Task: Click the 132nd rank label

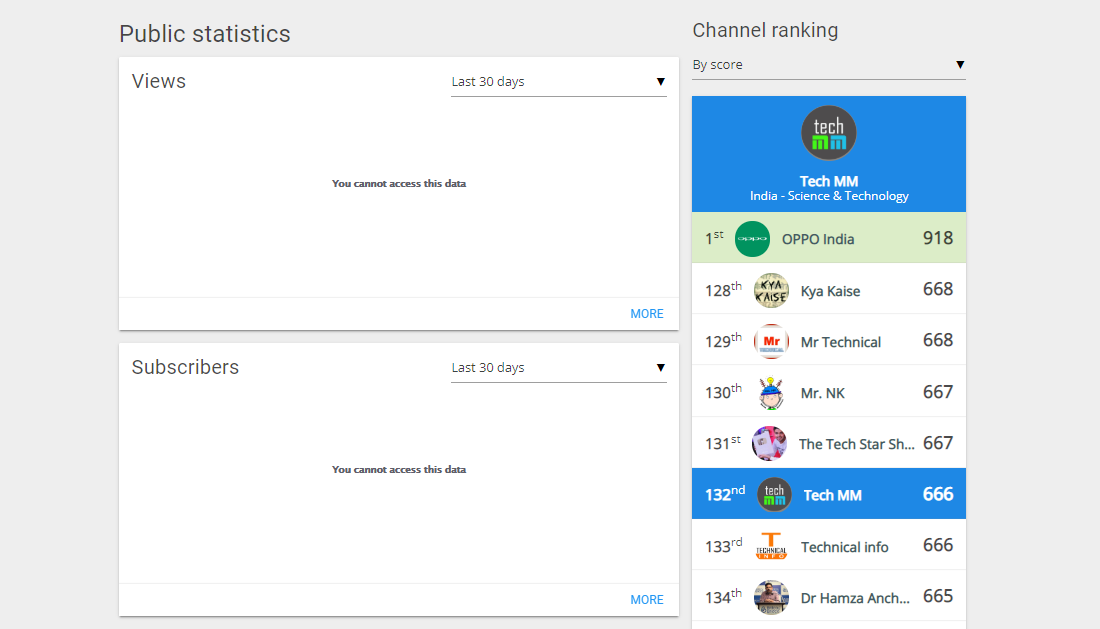Action: [725, 494]
